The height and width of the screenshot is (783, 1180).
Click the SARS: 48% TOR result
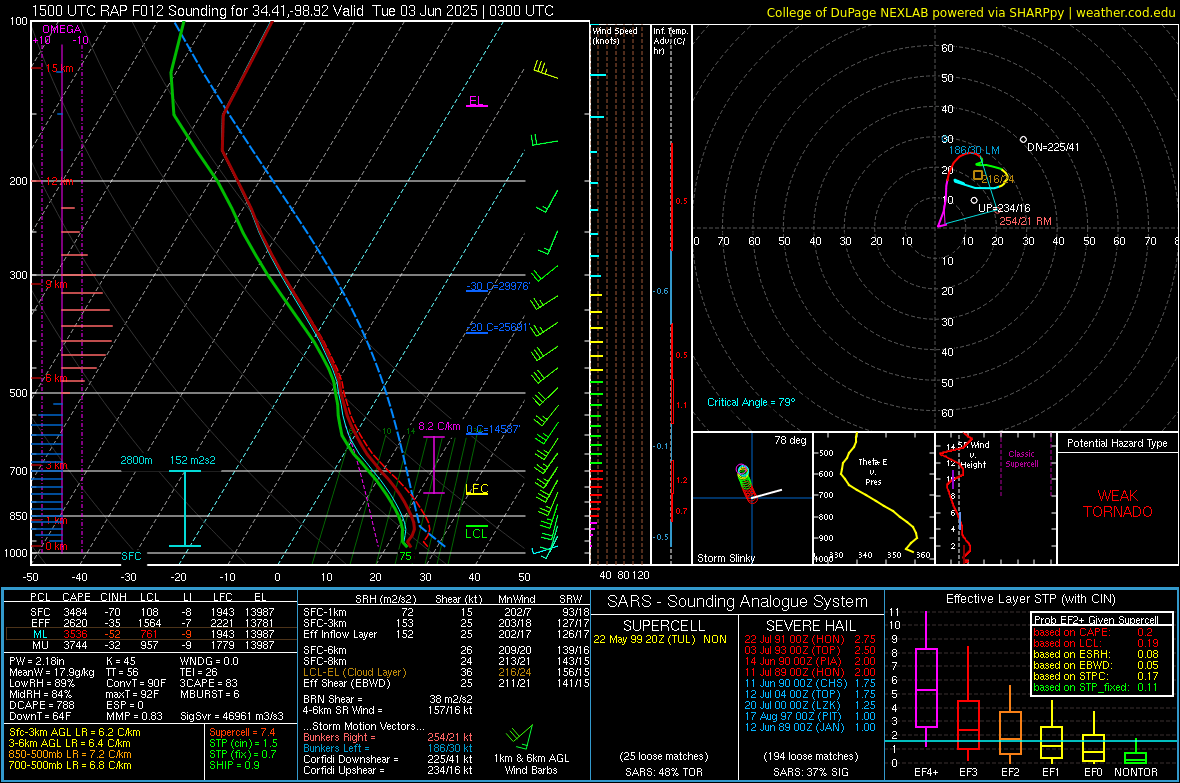663,772
